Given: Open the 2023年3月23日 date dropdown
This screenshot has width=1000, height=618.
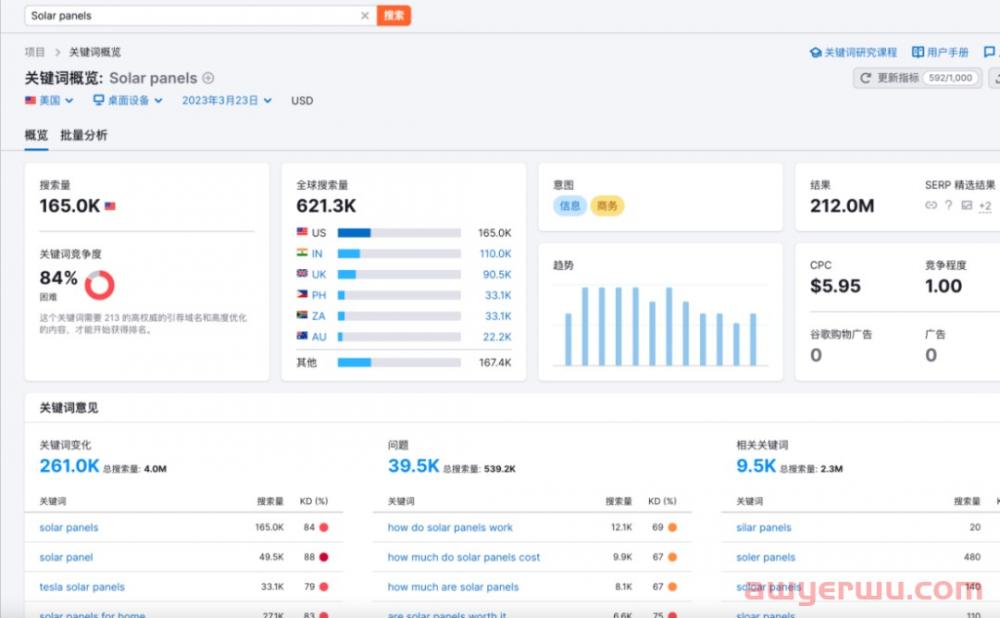Looking at the screenshot, I should (227, 101).
